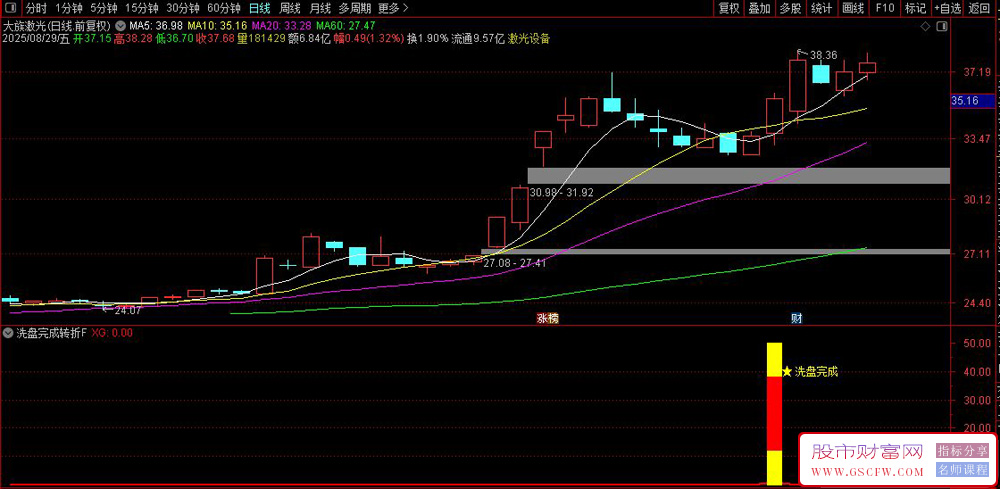Click the 返回 back button

978,8
